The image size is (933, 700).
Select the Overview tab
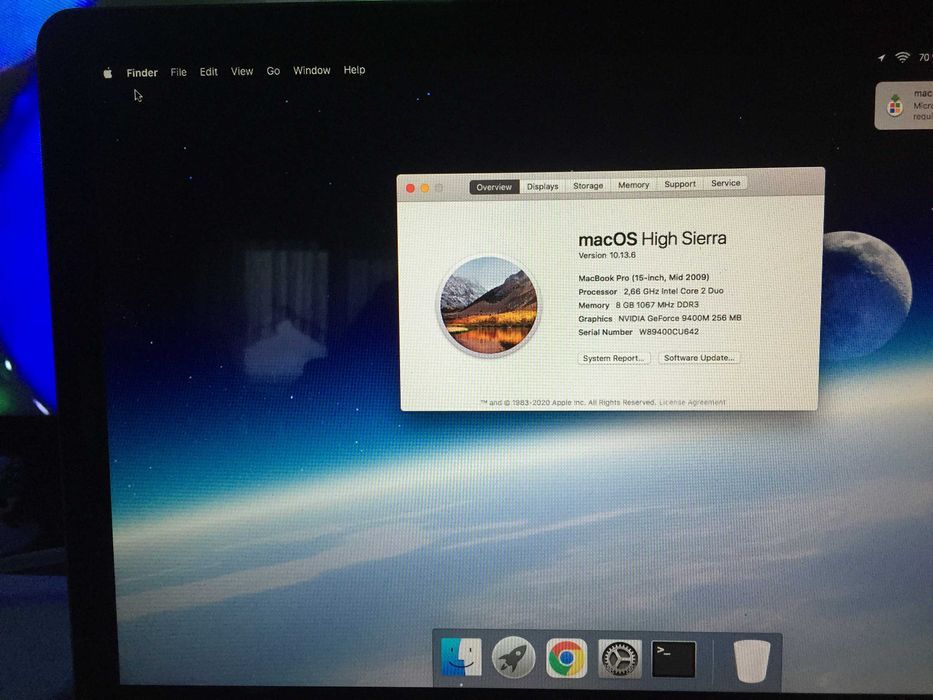[x=494, y=187]
